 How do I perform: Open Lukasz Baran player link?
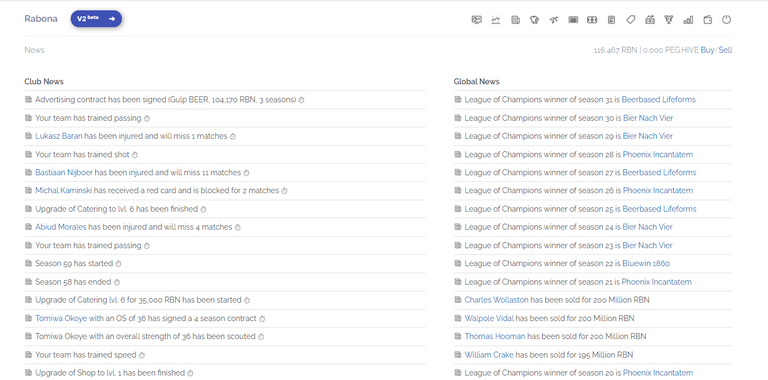click(x=59, y=136)
